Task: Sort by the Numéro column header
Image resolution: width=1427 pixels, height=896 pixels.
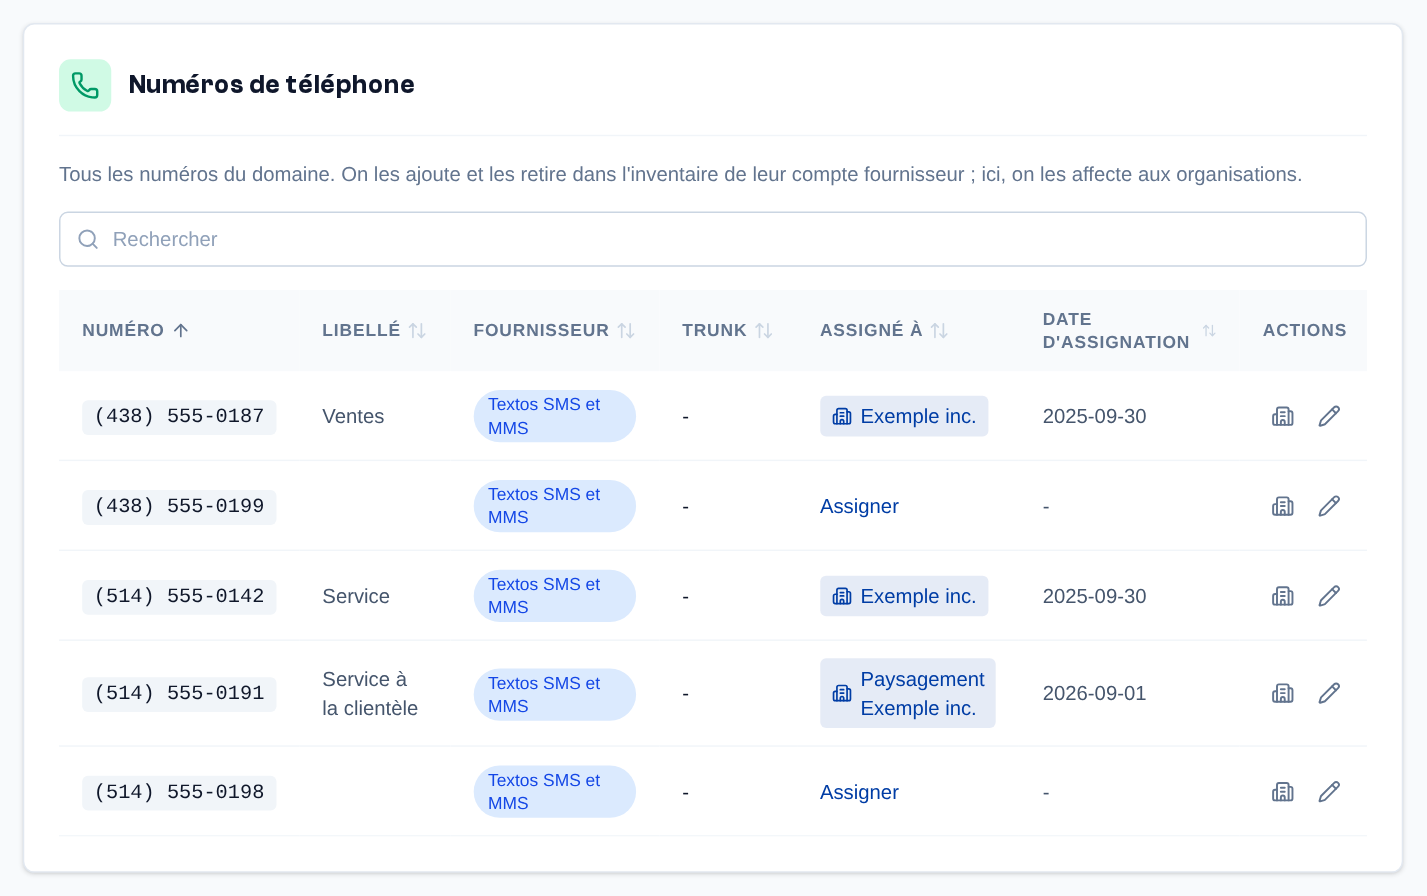Action: point(135,330)
